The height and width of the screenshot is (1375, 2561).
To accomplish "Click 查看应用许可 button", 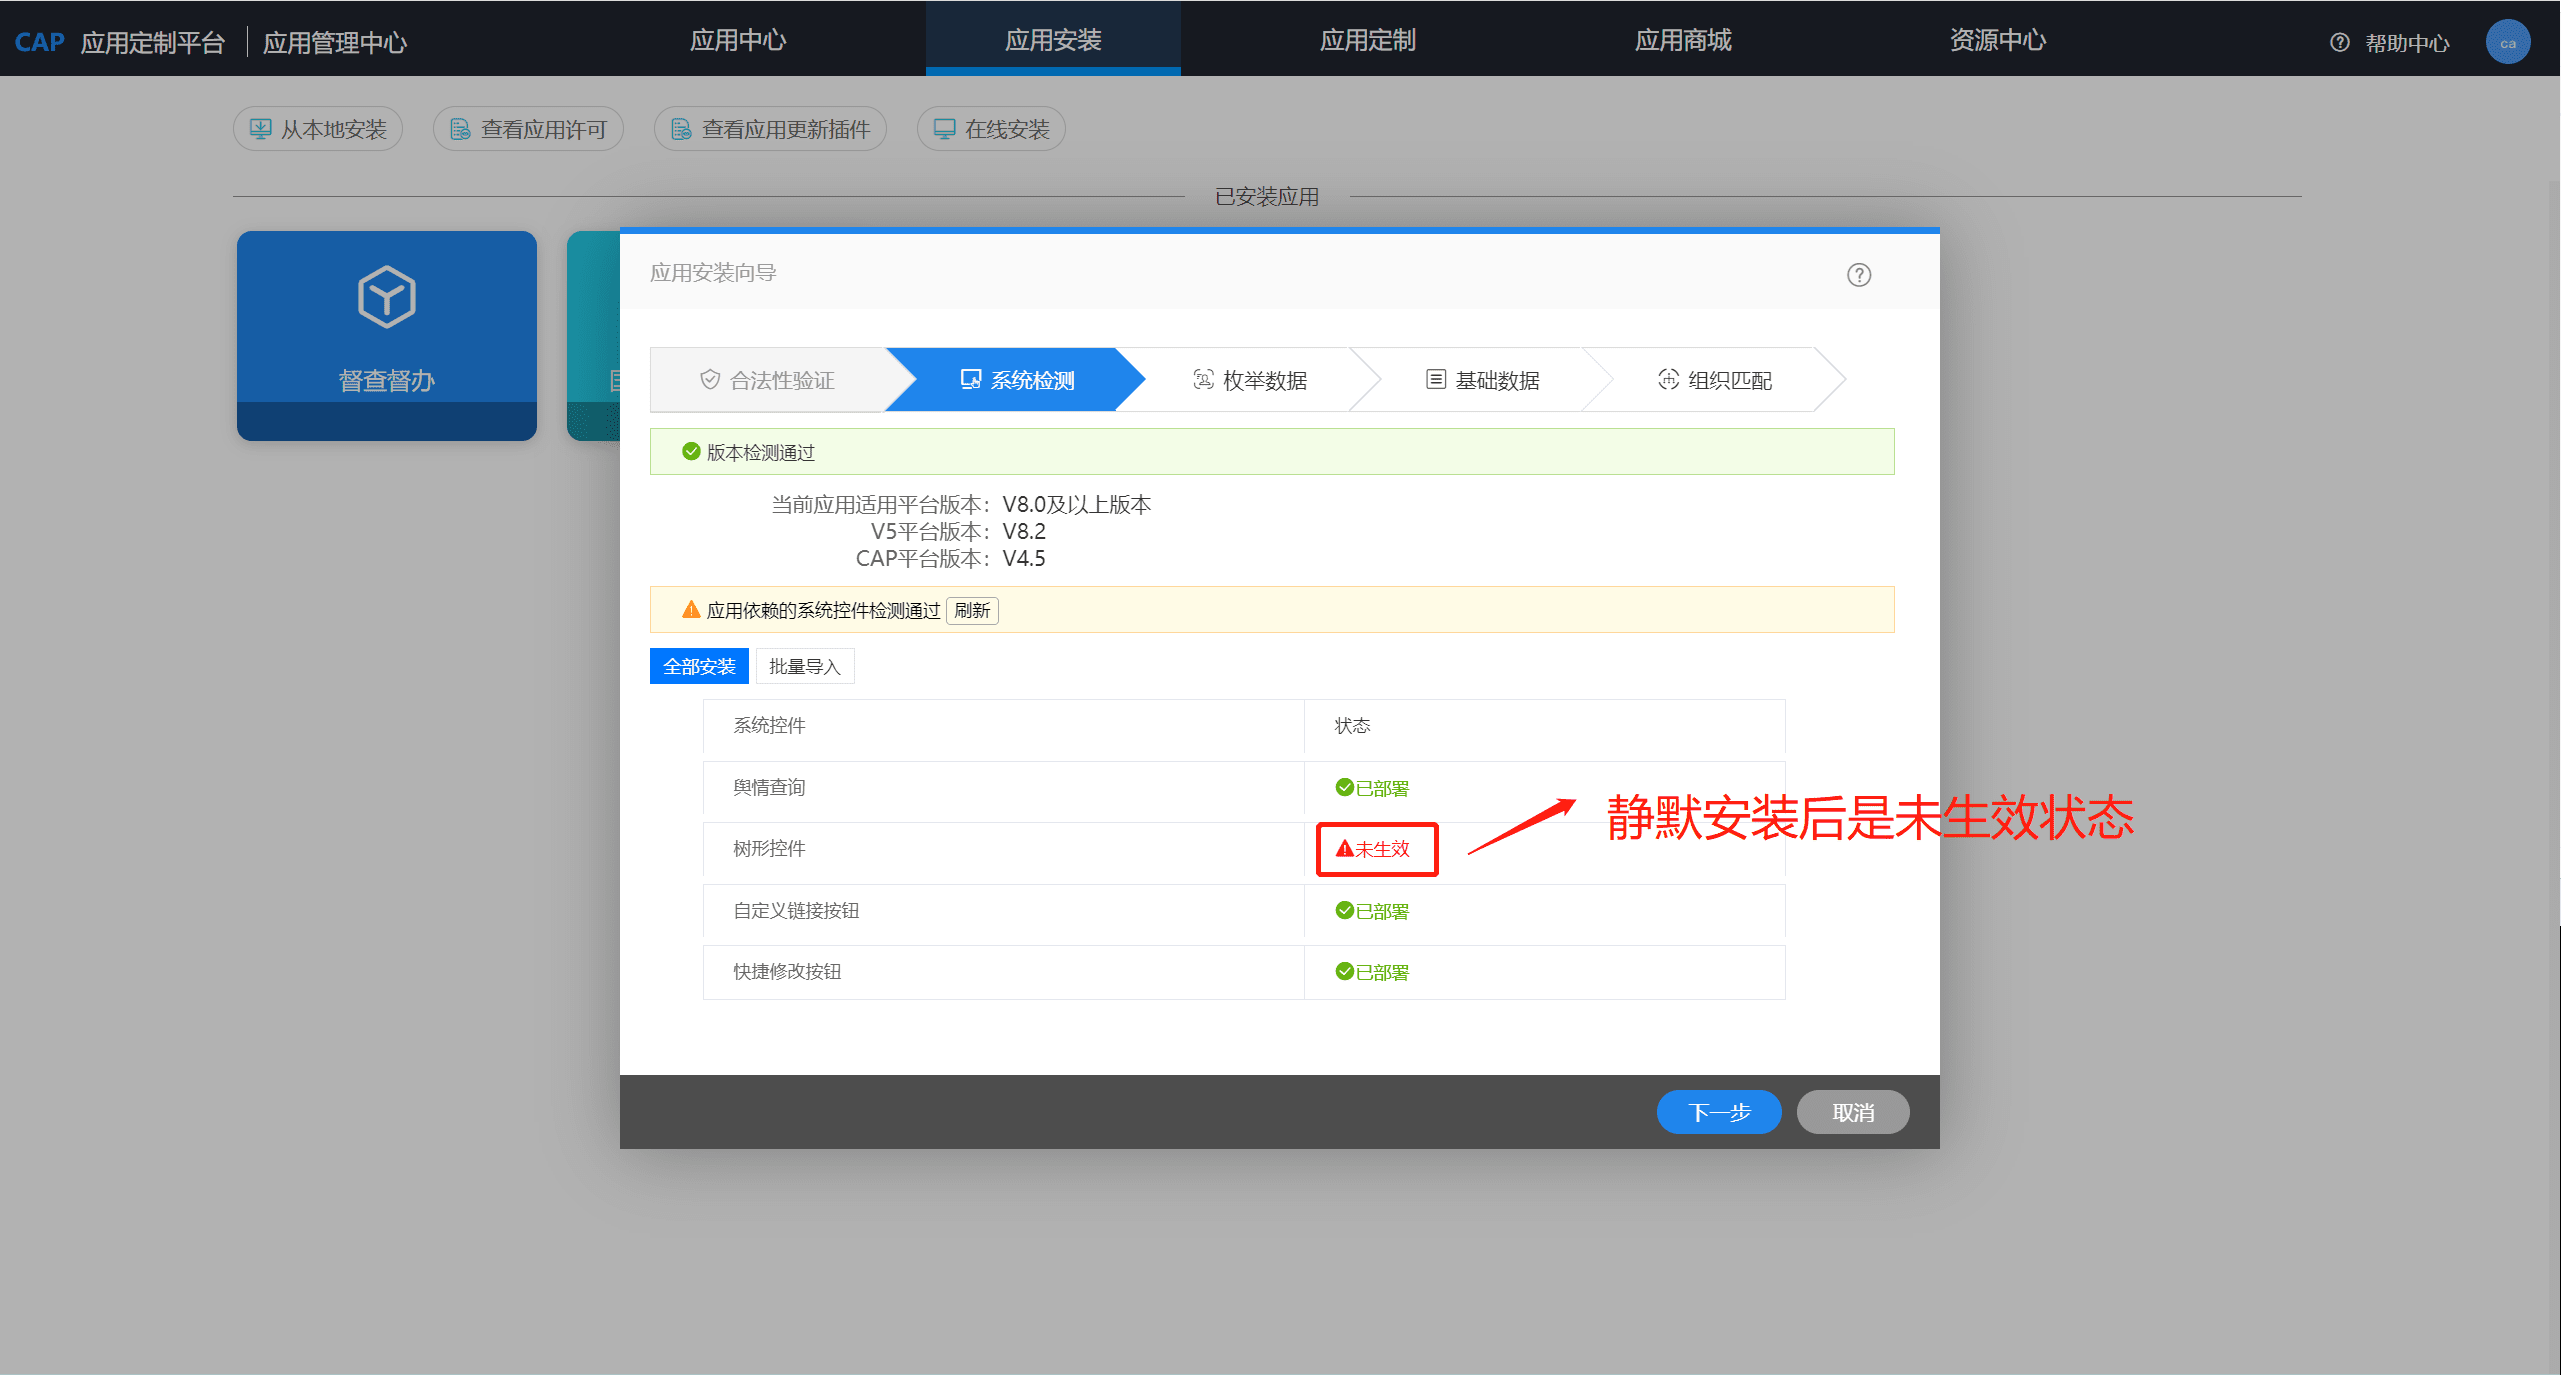I will (x=528, y=129).
